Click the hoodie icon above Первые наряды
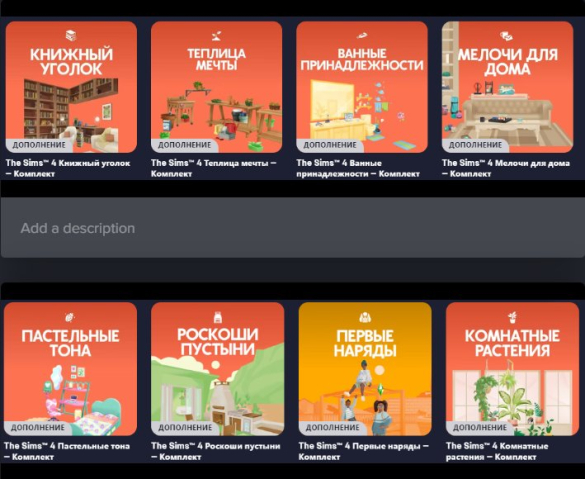 pyautogui.click(x=365, y=317)
